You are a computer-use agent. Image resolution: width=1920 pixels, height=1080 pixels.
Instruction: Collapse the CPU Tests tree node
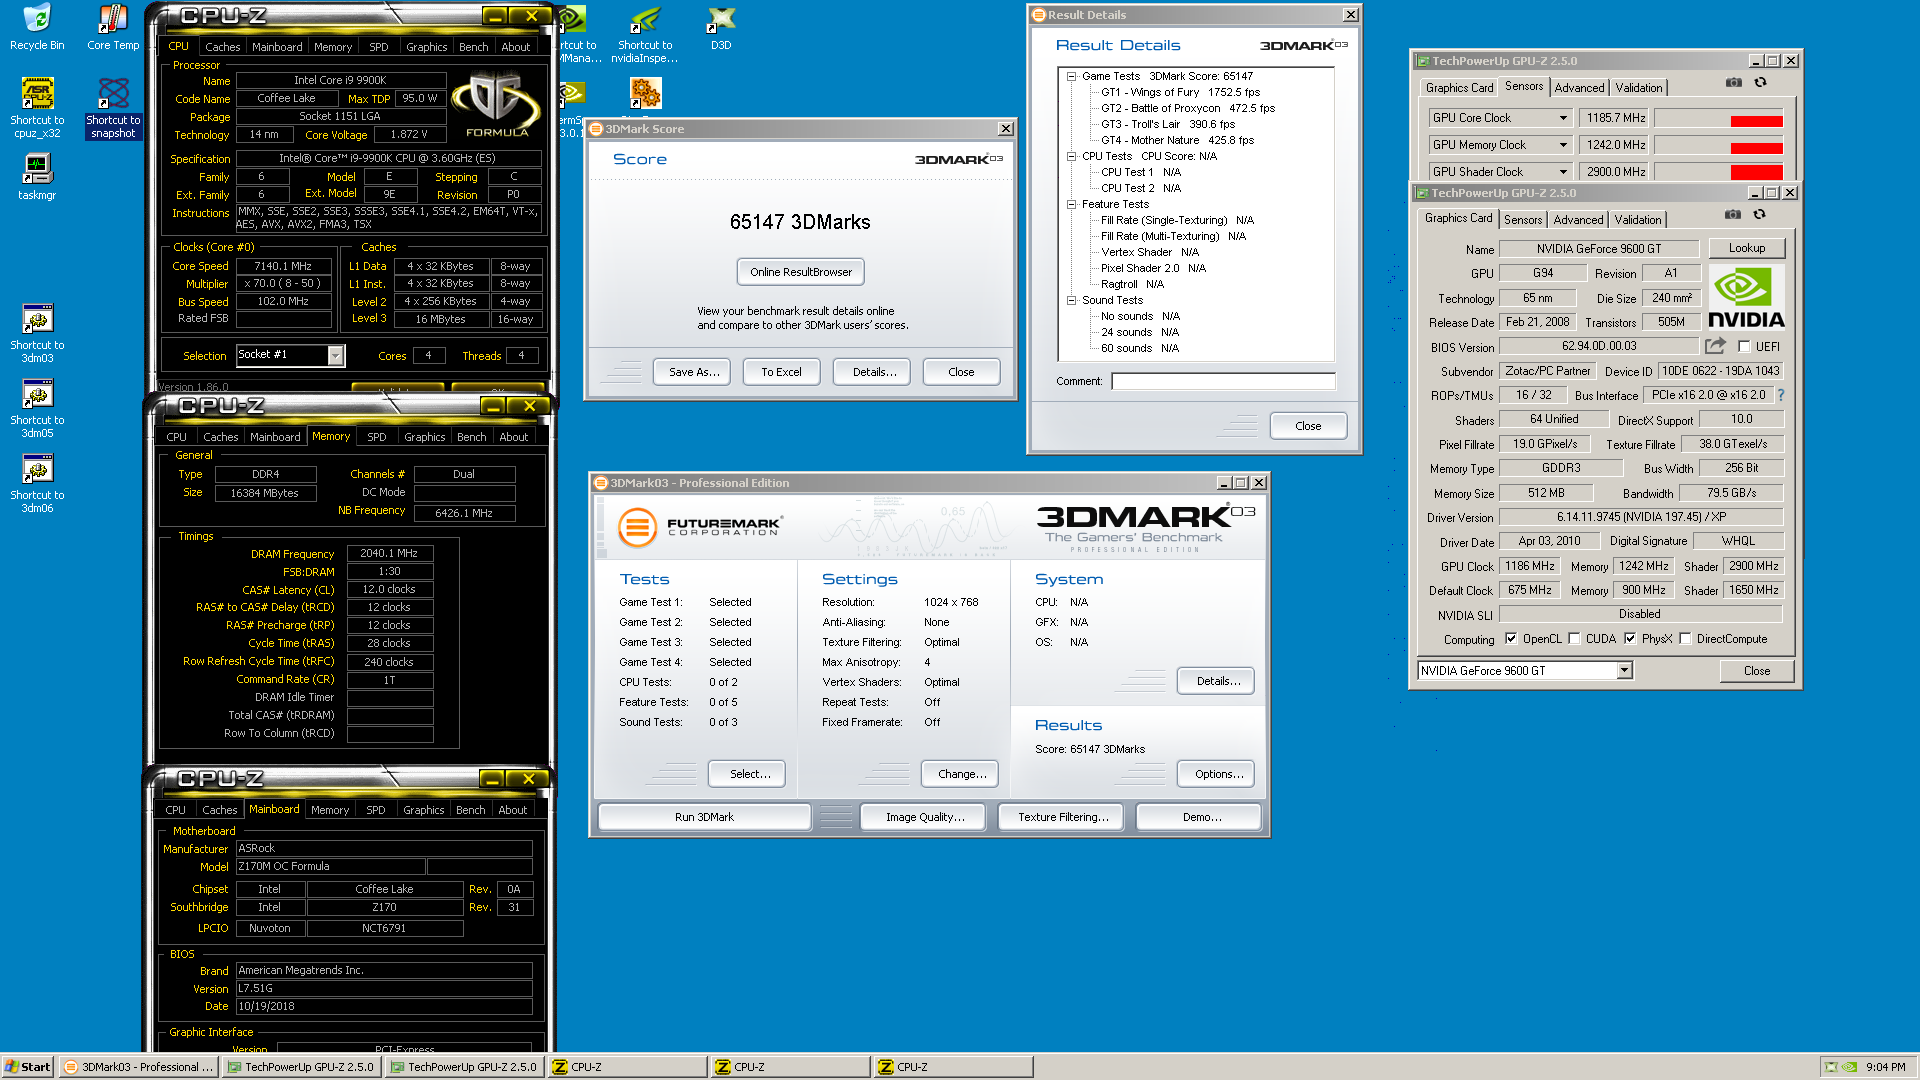pos(1071,156)
